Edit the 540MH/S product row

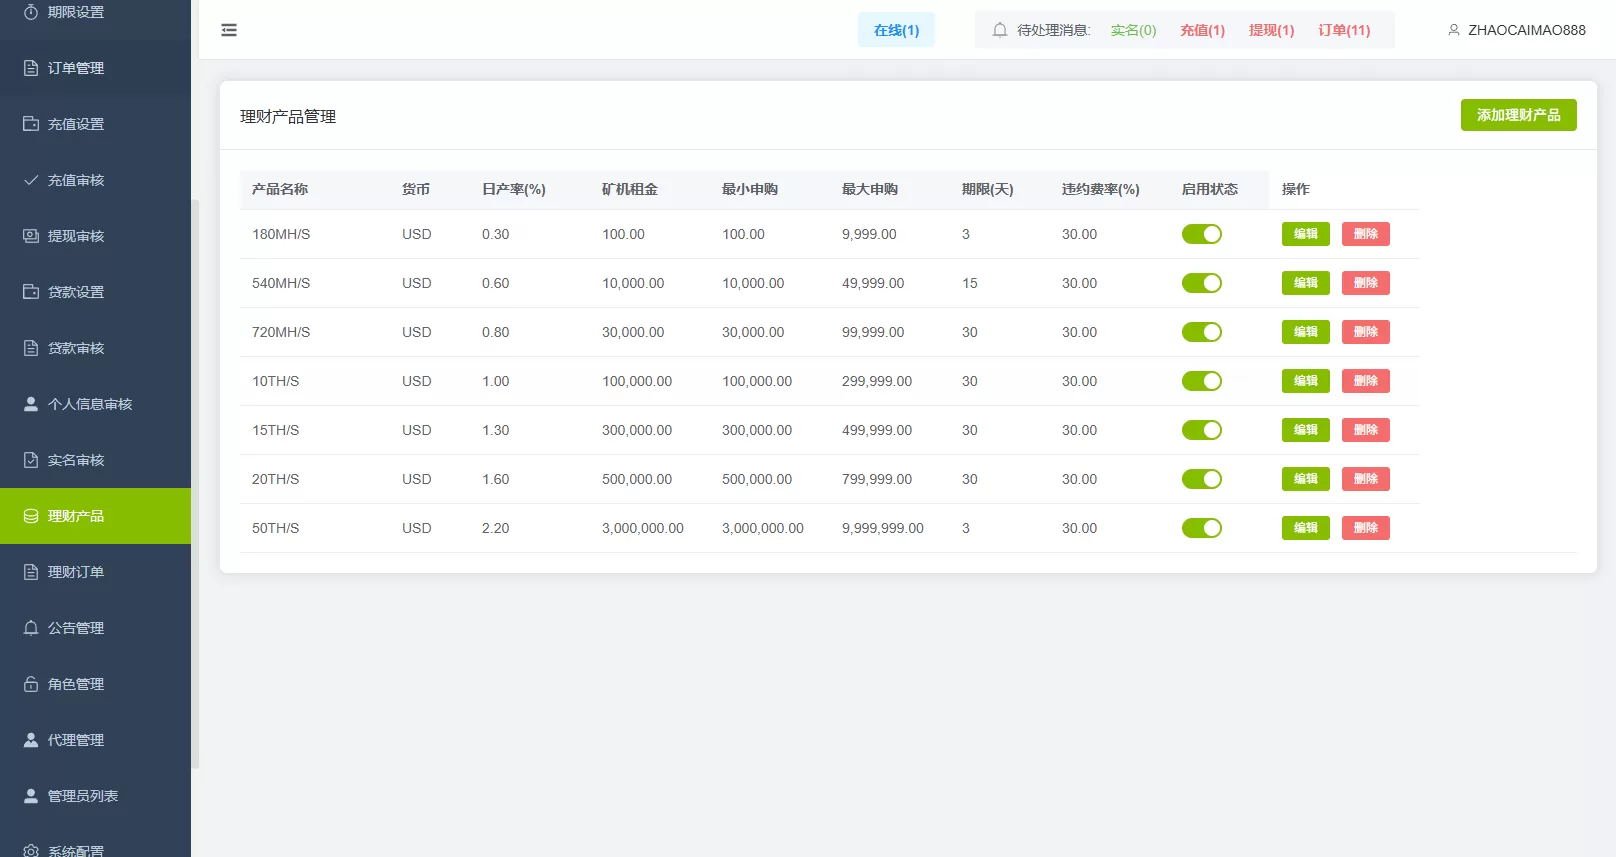tap(1305, 283)
